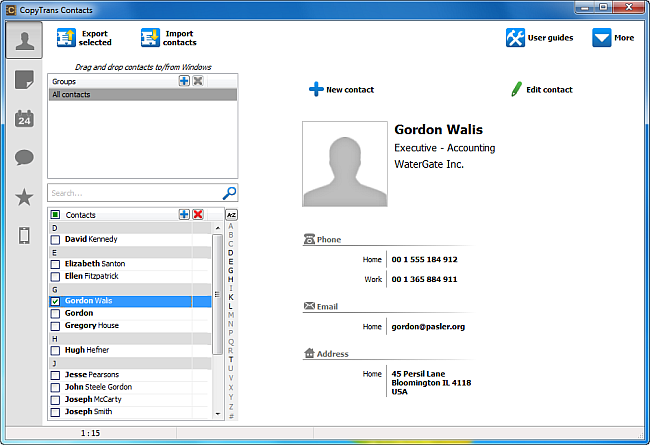Image resolution: width=650 pixels, height=445 pixels.
Task: Jump to letter E in alphabet index
Action: [231, 262]
